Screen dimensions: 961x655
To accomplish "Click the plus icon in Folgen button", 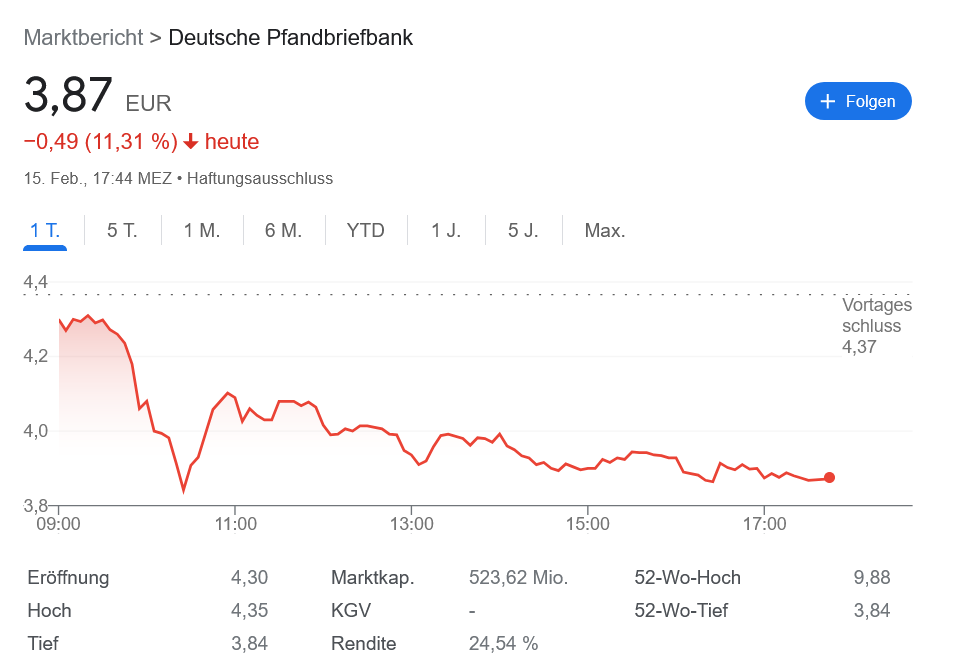I will [827, 101].
